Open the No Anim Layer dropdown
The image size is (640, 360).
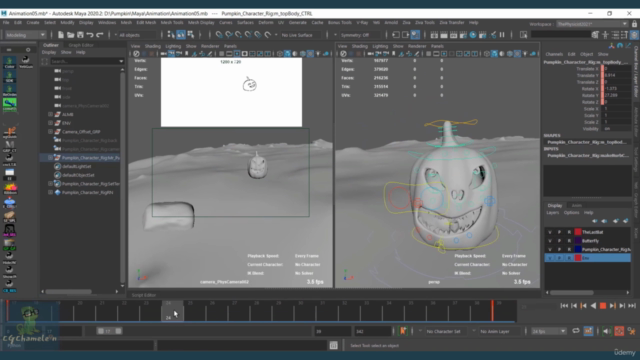click(499, 331)
